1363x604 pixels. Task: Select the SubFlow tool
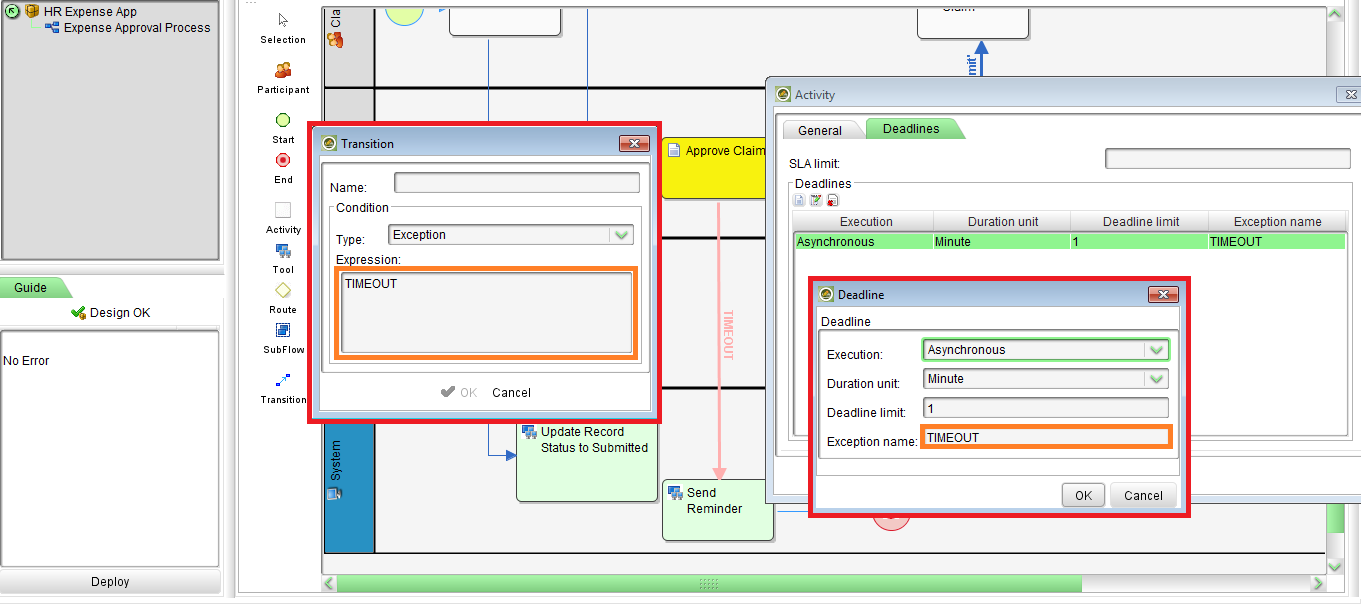283,331
